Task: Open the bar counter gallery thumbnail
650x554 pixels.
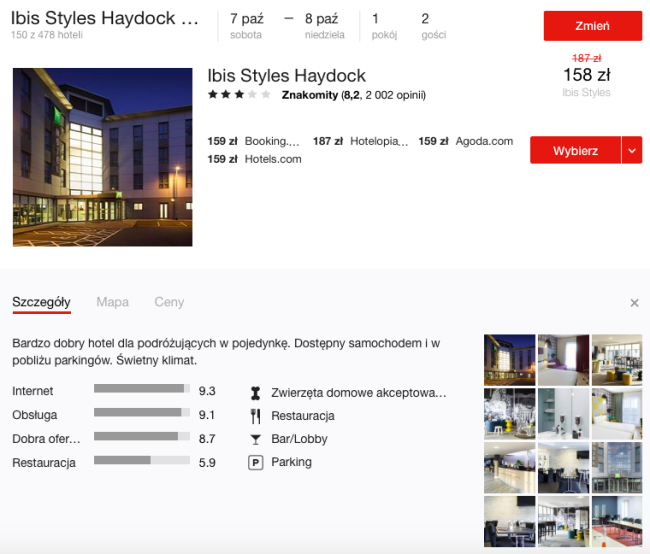Action: click(x=509, y=468)
